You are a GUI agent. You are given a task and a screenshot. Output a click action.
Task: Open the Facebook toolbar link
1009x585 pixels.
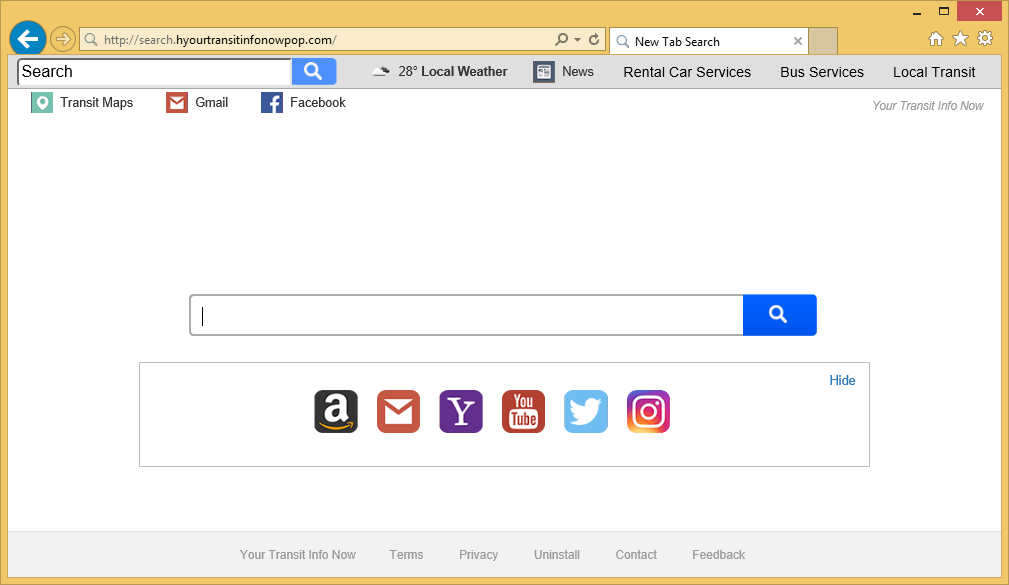tap(318, 102)
